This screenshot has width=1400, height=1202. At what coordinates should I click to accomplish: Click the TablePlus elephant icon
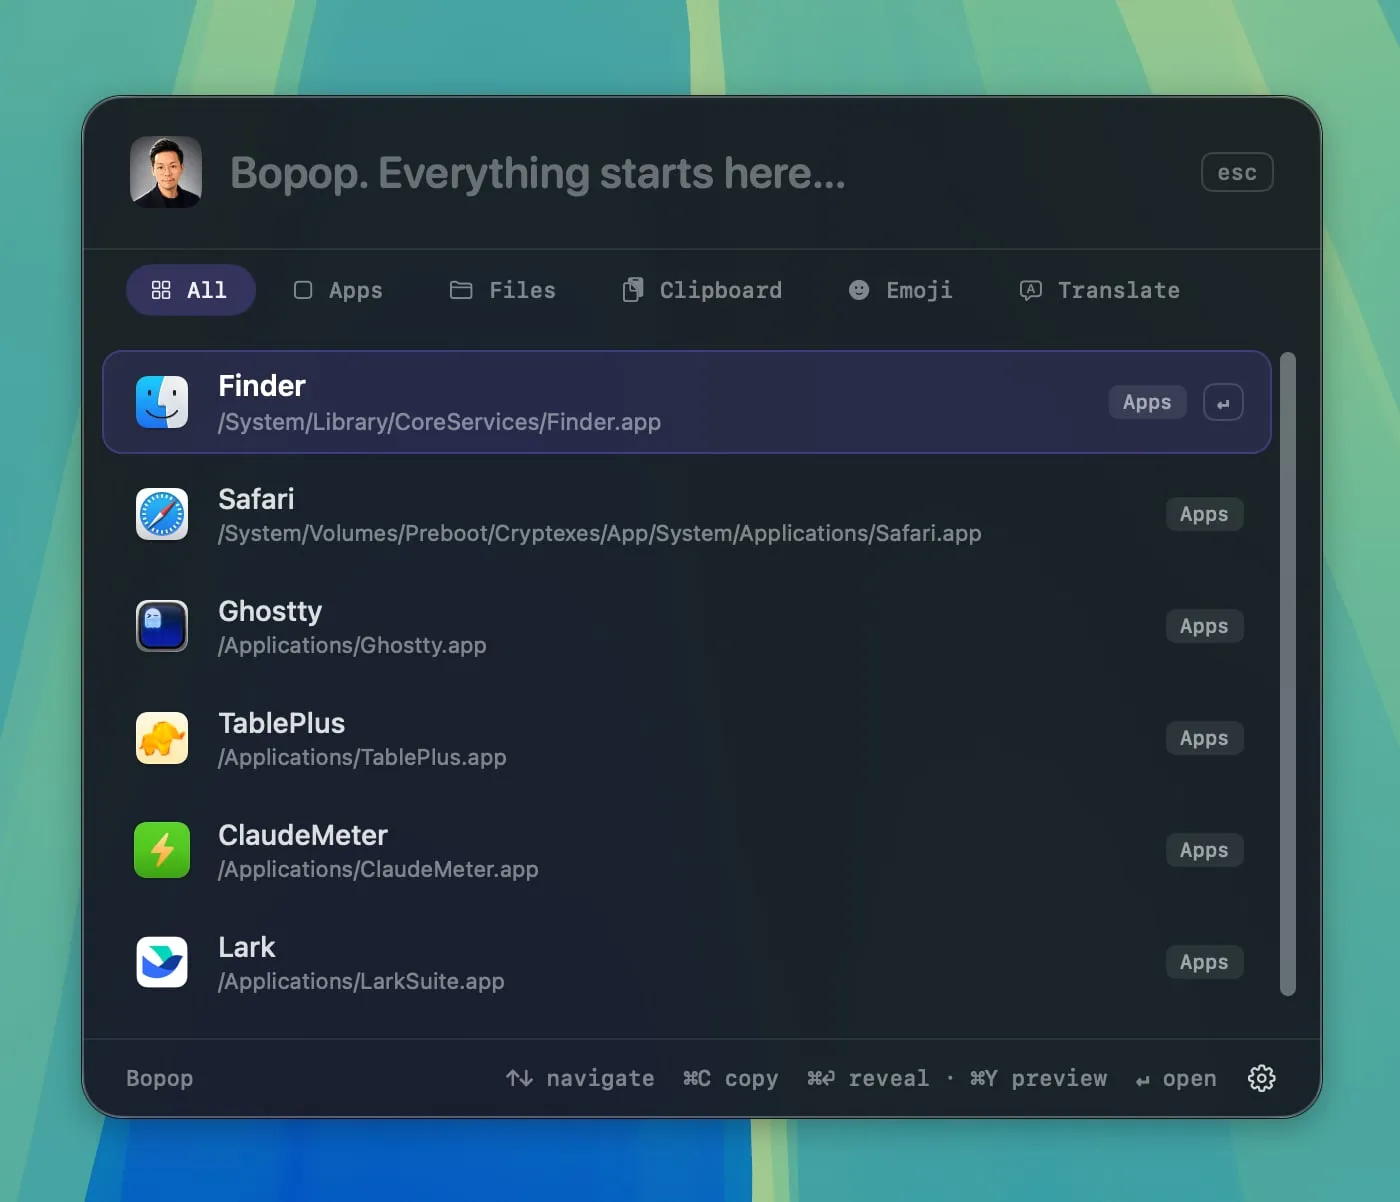tap(162, 738)
